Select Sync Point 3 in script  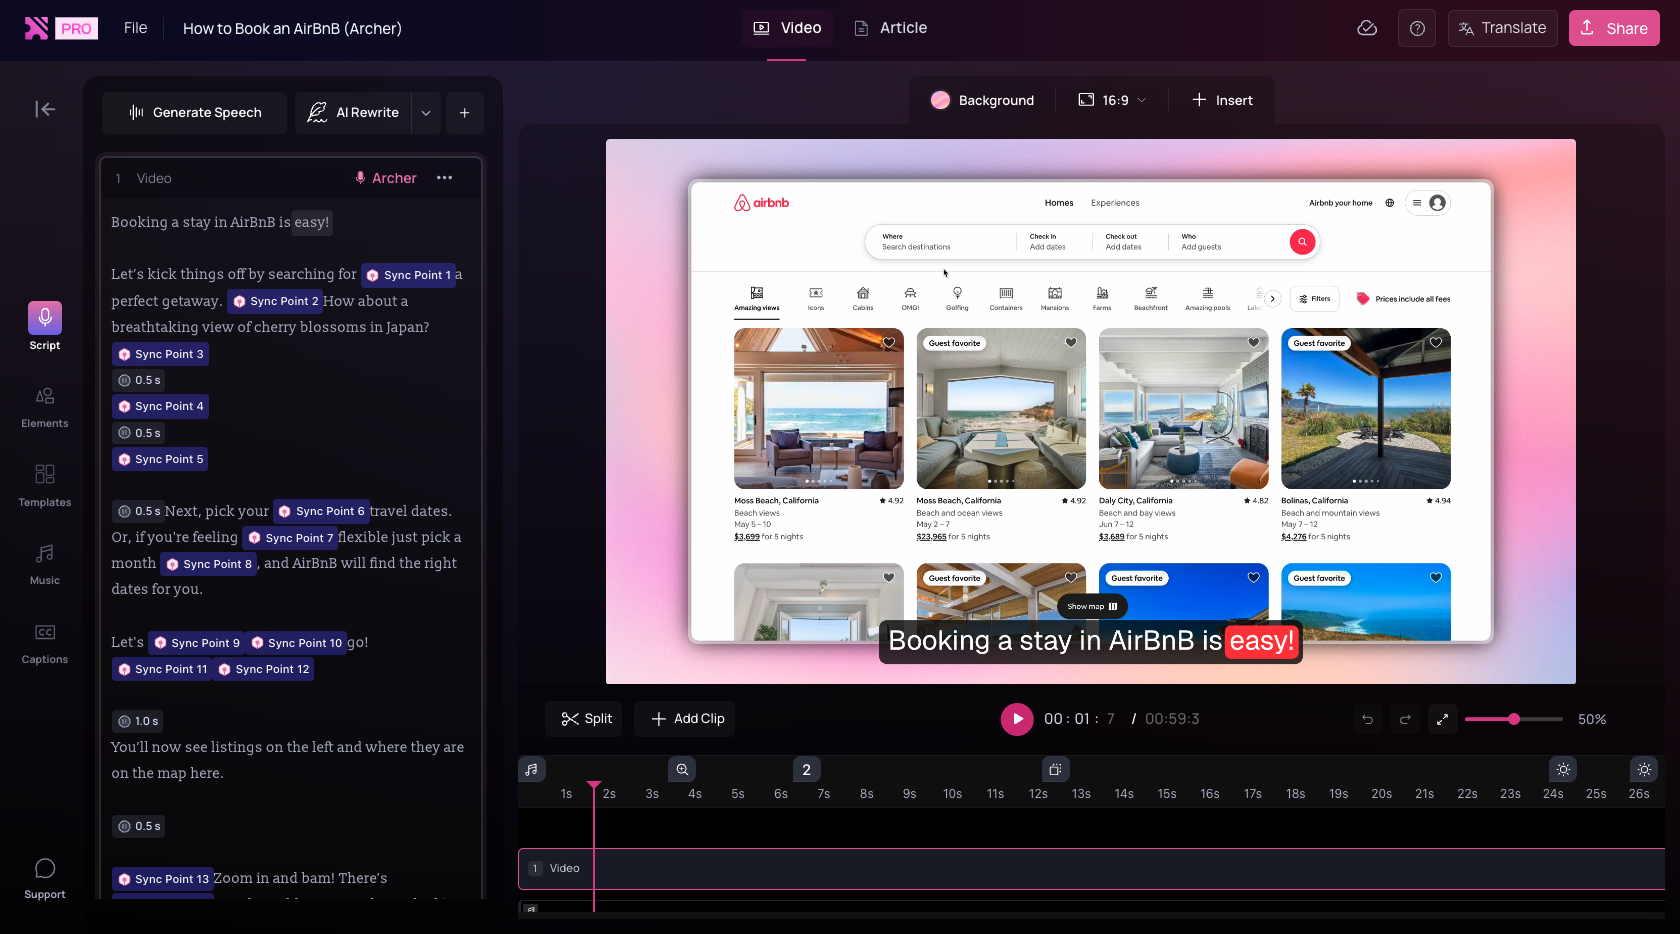pos(160,354)
